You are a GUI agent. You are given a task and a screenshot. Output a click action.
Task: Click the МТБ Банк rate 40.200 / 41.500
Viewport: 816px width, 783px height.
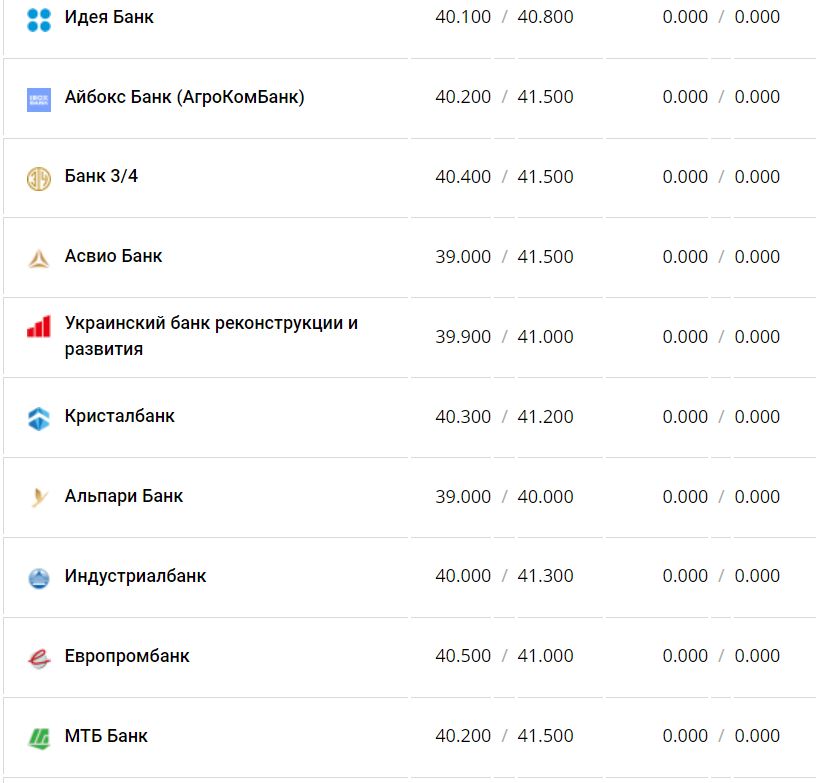click(504, 736)
